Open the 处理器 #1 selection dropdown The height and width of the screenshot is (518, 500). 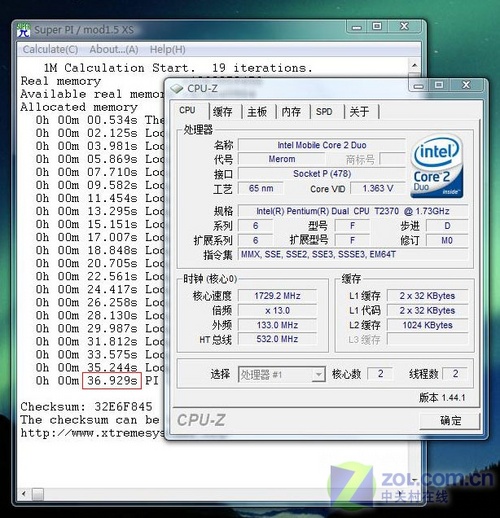click(282, 374)
